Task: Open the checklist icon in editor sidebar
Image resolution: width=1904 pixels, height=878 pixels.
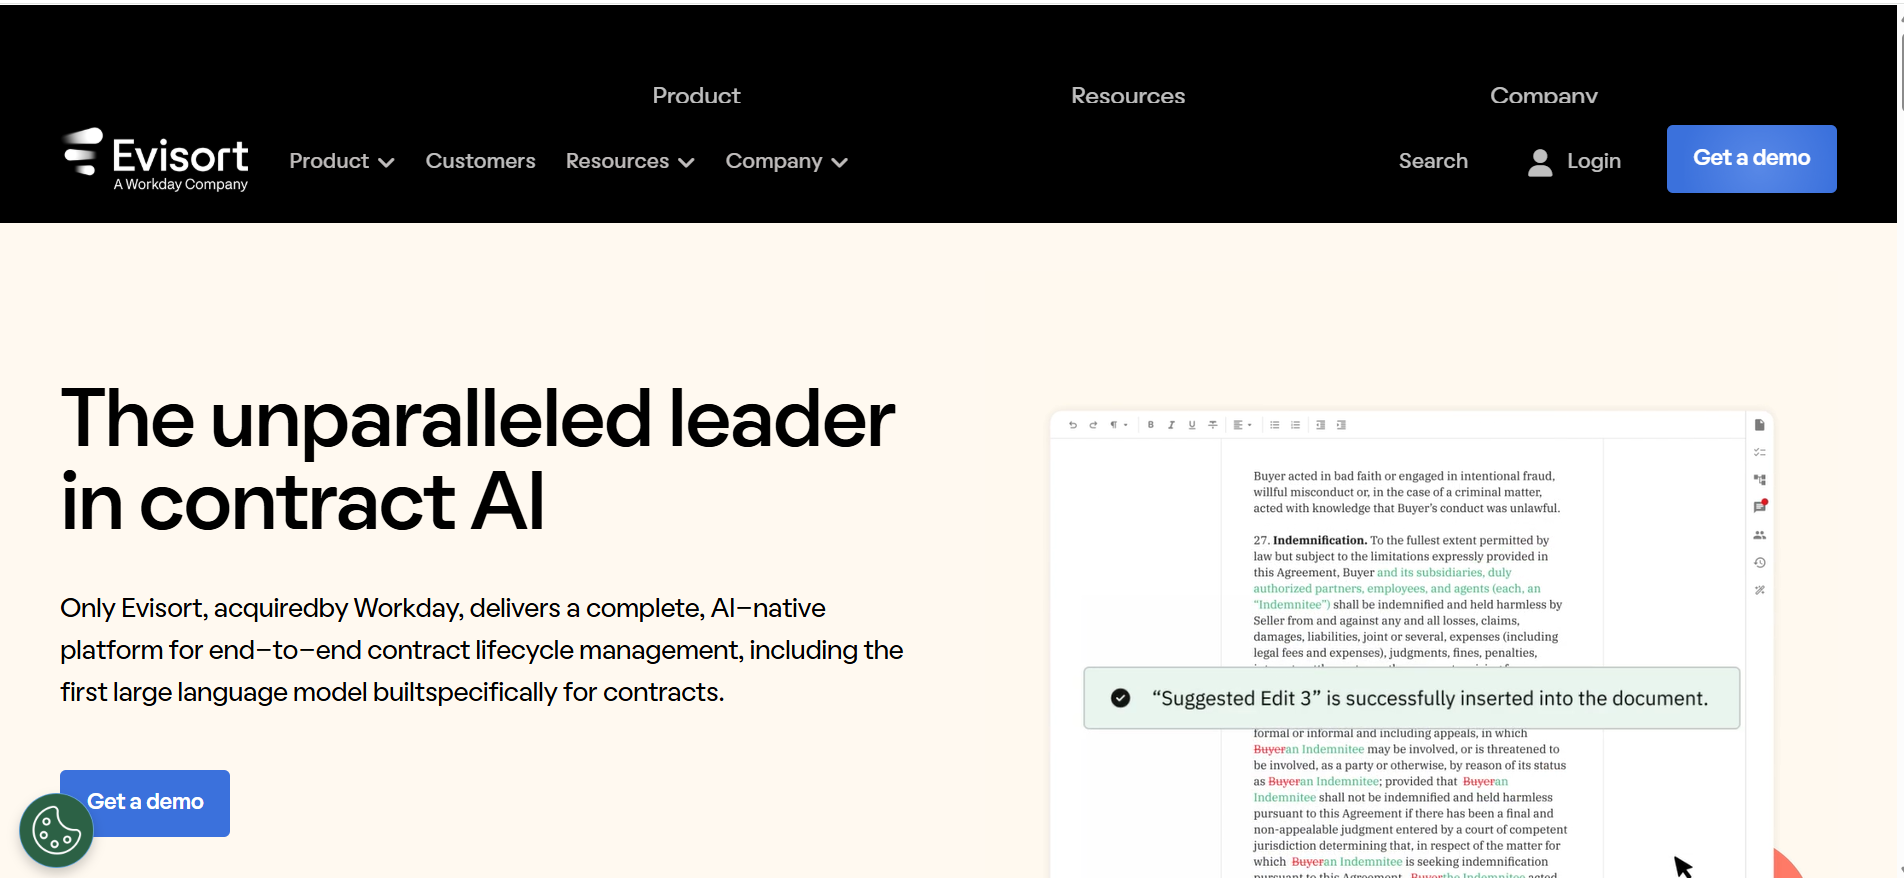Action: click(1760, 452)
